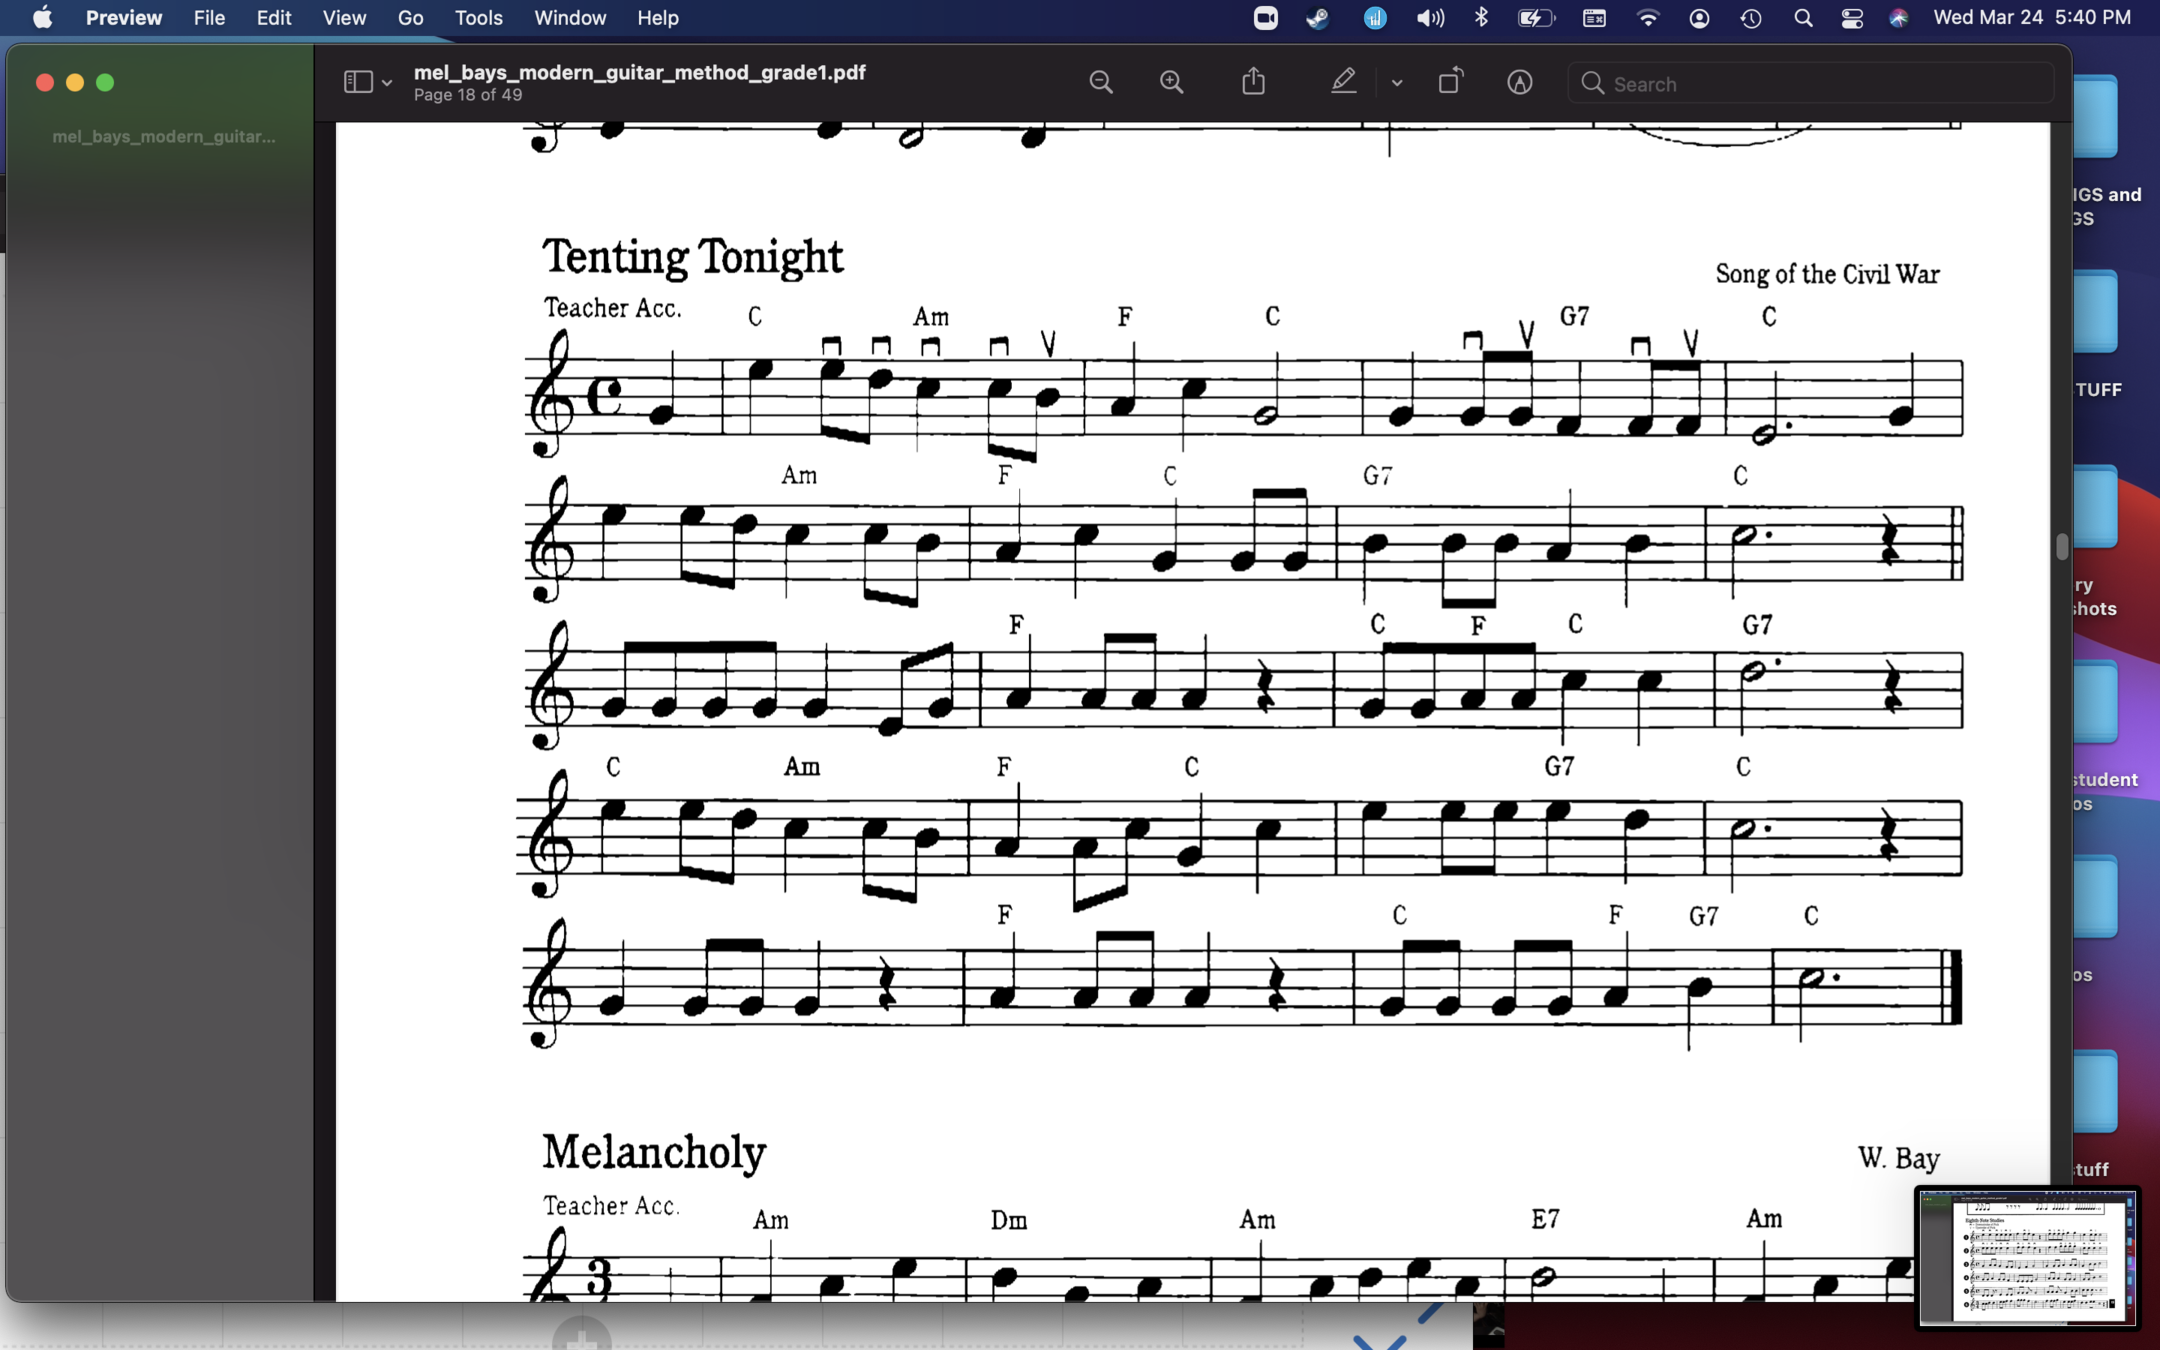
Task: Click the Wi-Fi status icon
Action: pos(1647,18)
